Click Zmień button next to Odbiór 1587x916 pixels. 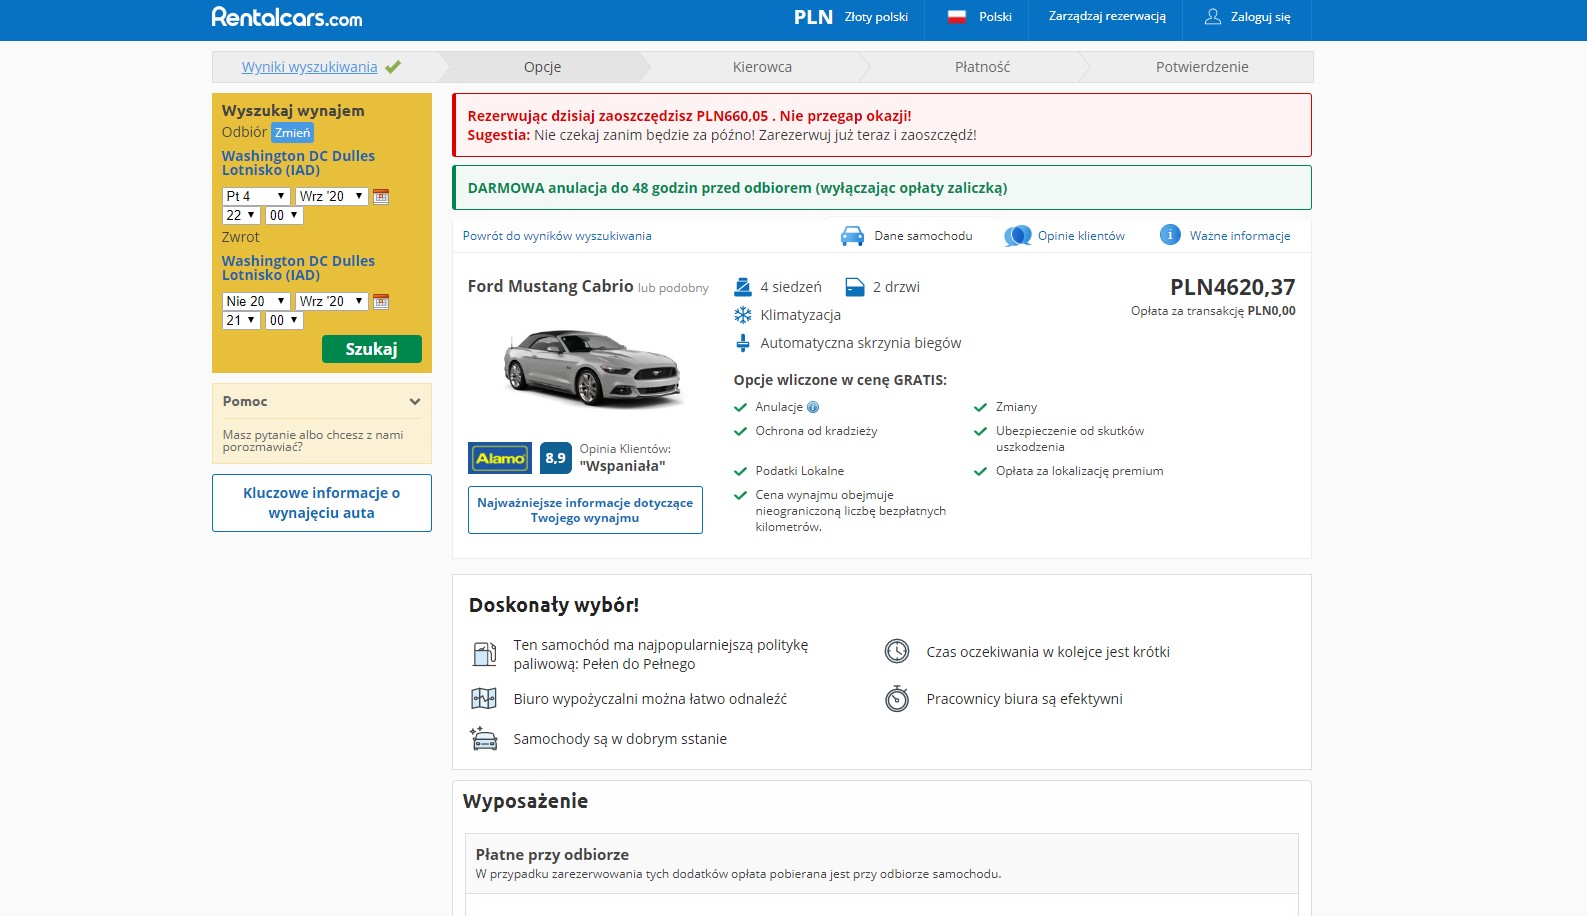click(292, 133)
